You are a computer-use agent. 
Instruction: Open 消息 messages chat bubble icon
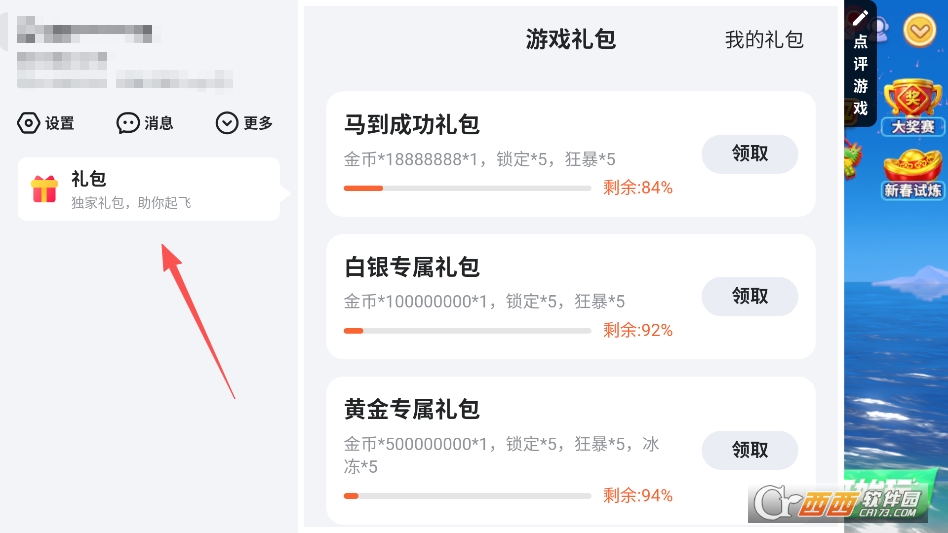pos(128,123)
